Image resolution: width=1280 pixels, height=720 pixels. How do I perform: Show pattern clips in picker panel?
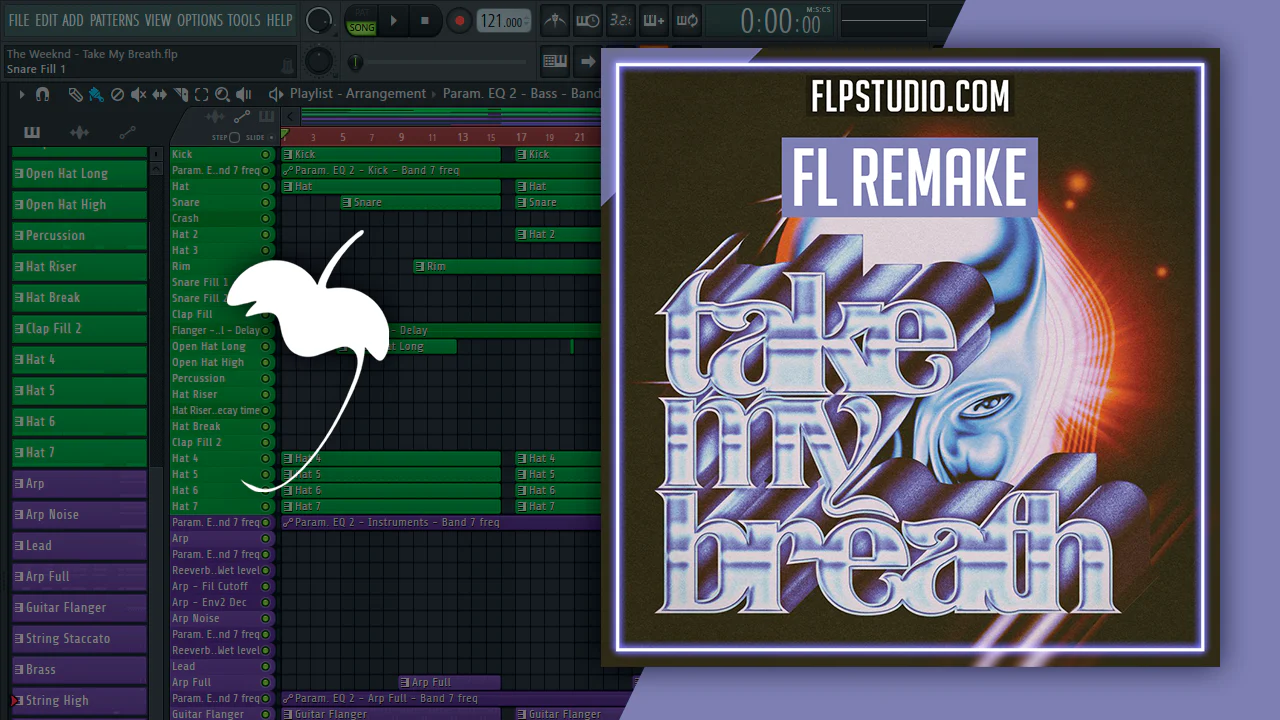(32, 132)
